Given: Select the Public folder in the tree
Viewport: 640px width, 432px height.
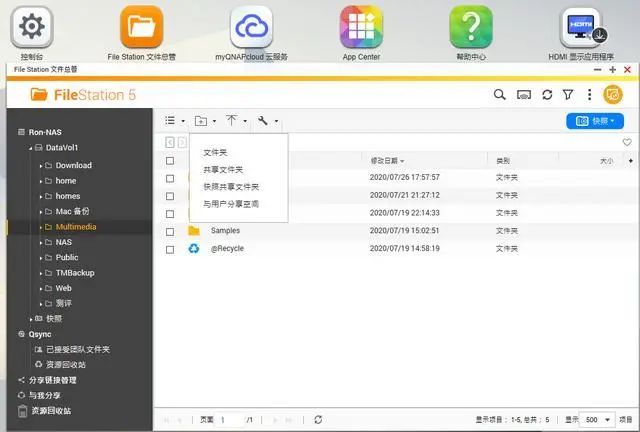Looking at the screenshot, I should [x=67, y=258].
